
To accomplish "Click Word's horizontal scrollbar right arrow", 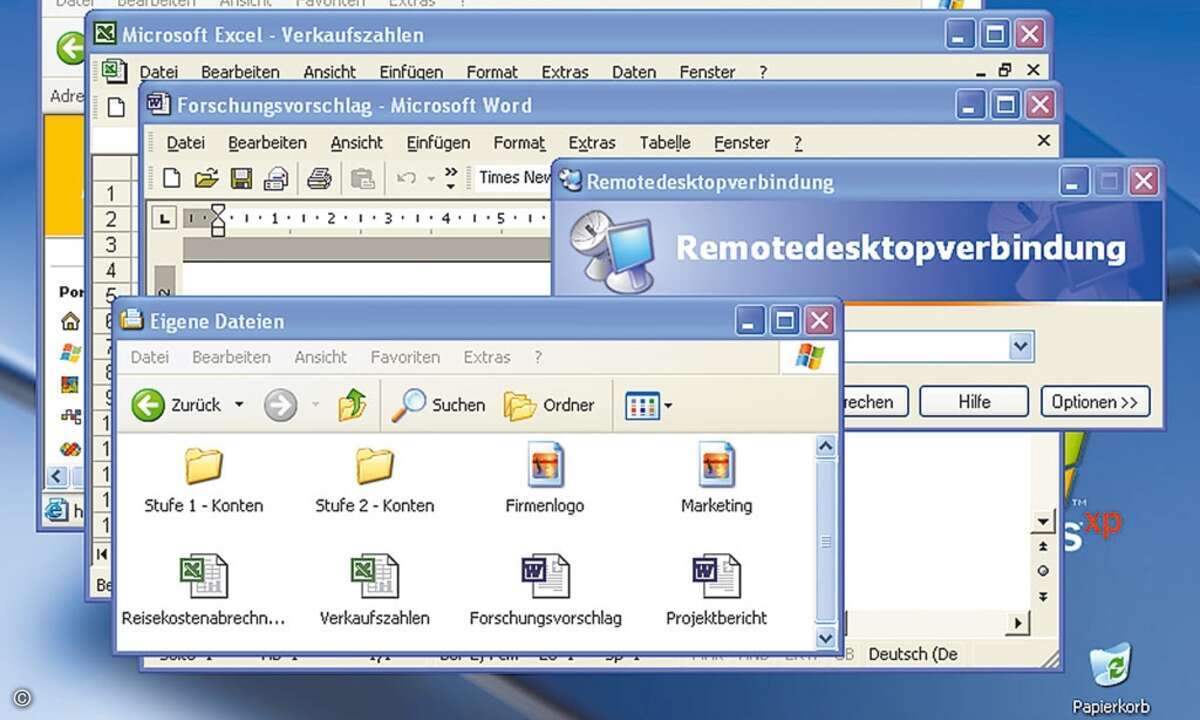I will coord(1019,623).
